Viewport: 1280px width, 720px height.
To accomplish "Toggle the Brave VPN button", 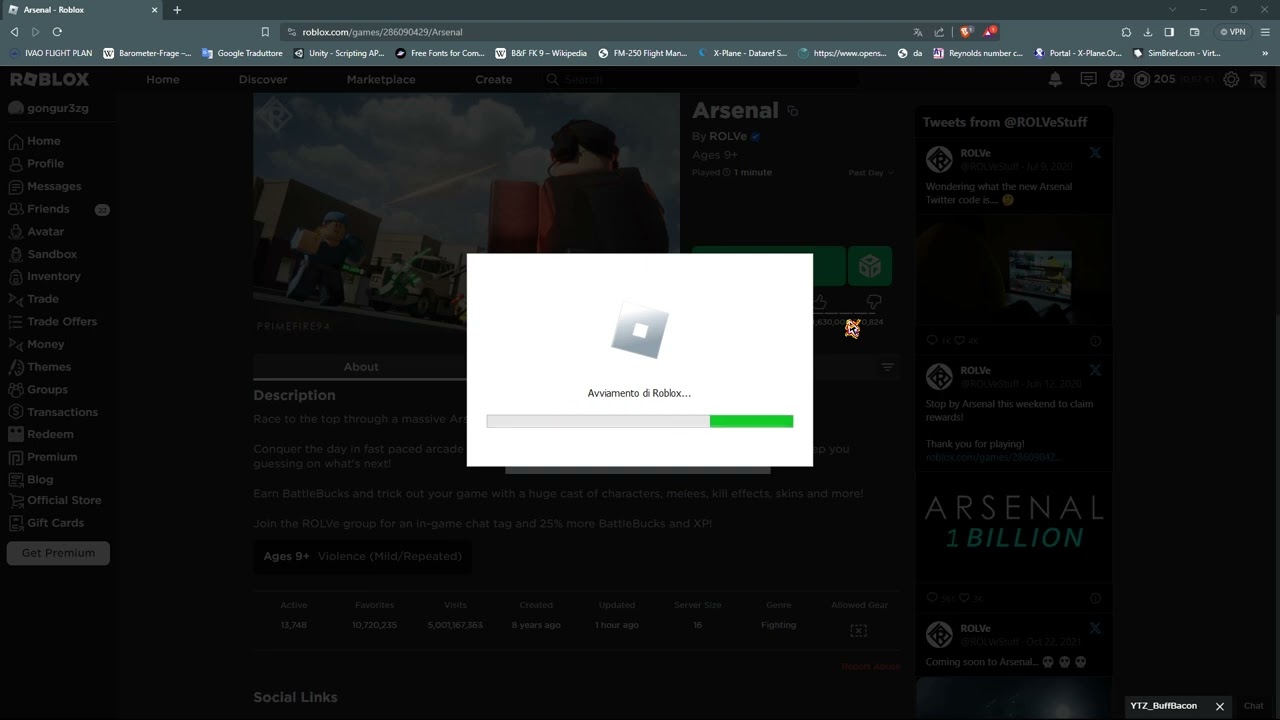I will [1233, 32].
